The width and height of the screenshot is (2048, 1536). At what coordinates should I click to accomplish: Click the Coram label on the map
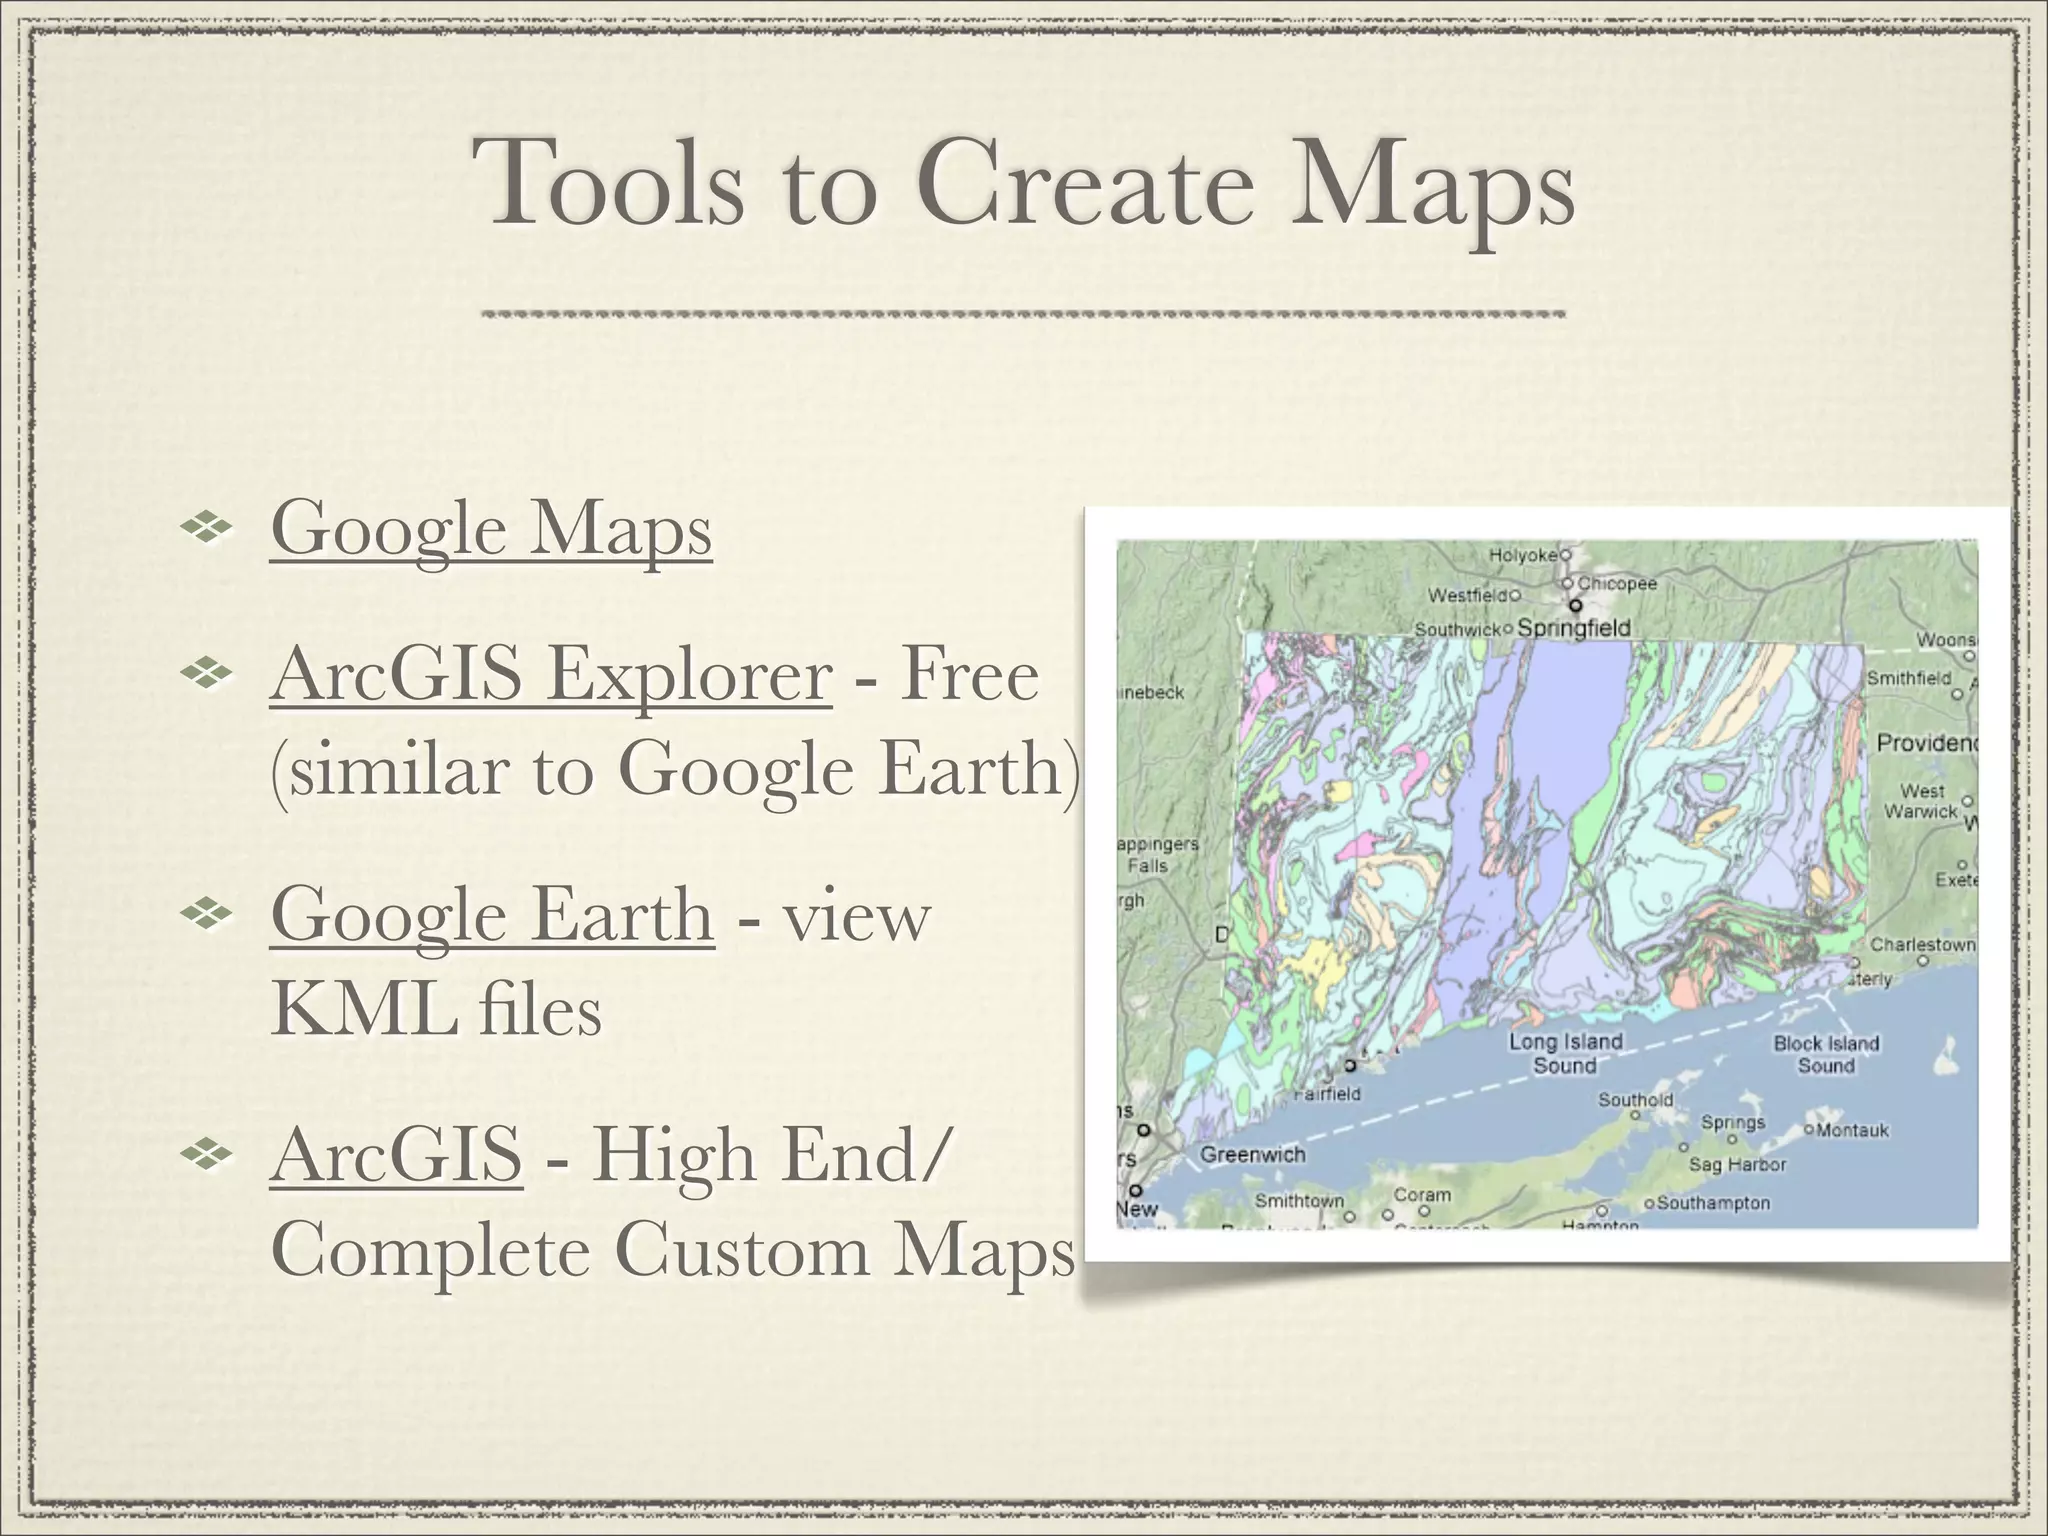(x=1422, y=1195)
